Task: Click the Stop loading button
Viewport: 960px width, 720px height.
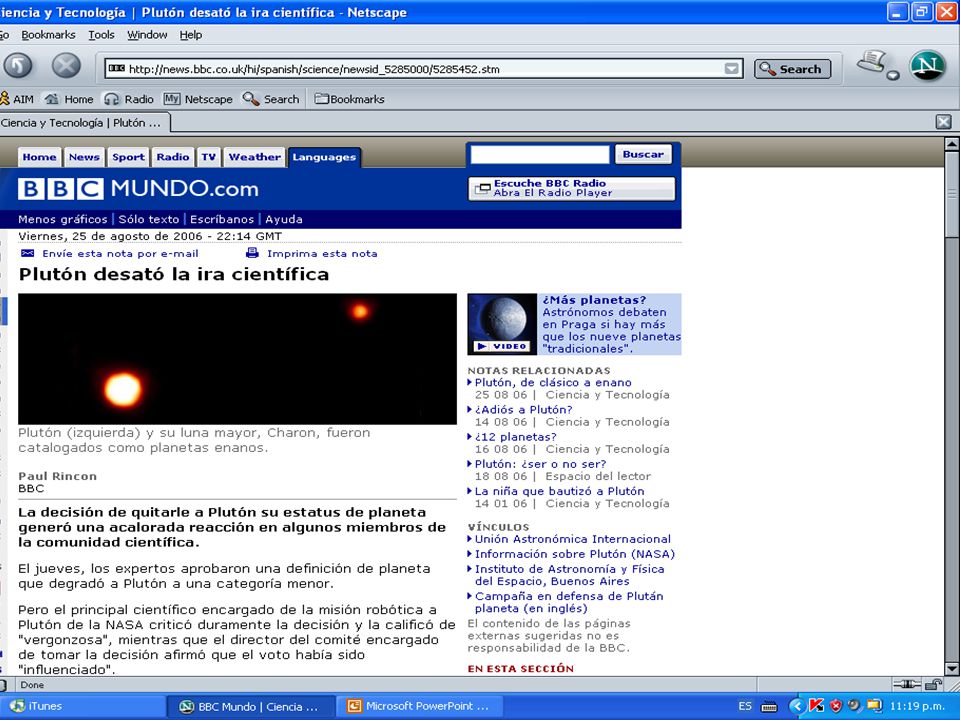Action: tap(66, 66)
